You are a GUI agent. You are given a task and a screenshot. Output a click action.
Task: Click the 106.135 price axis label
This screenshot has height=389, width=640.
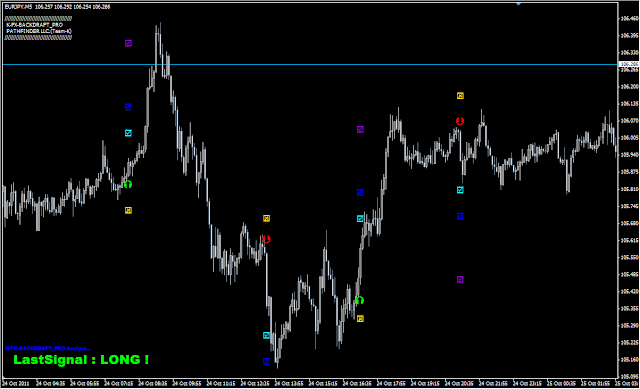pos(629,104)
